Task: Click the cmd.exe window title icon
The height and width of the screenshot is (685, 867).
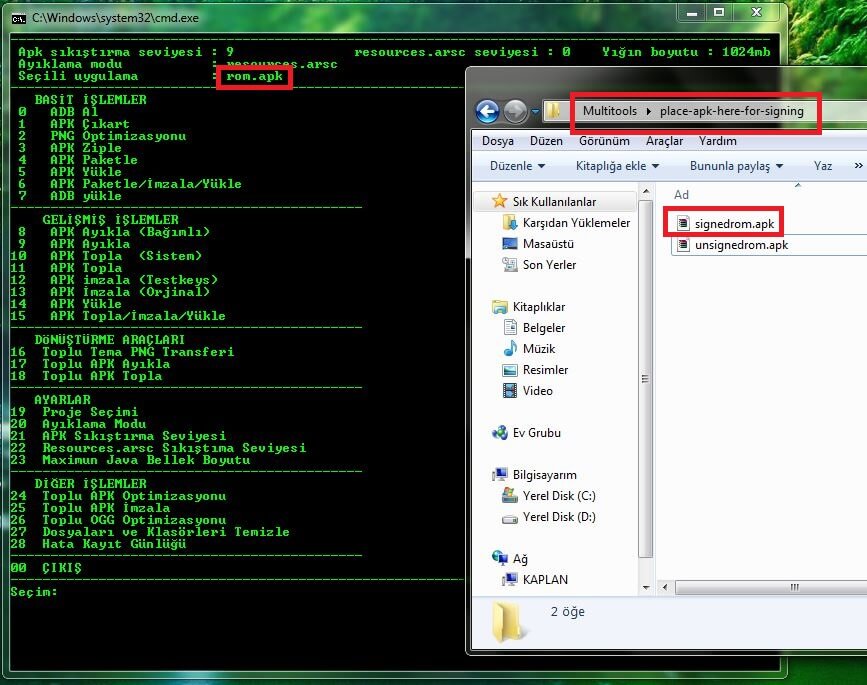Action: [18, 18]
